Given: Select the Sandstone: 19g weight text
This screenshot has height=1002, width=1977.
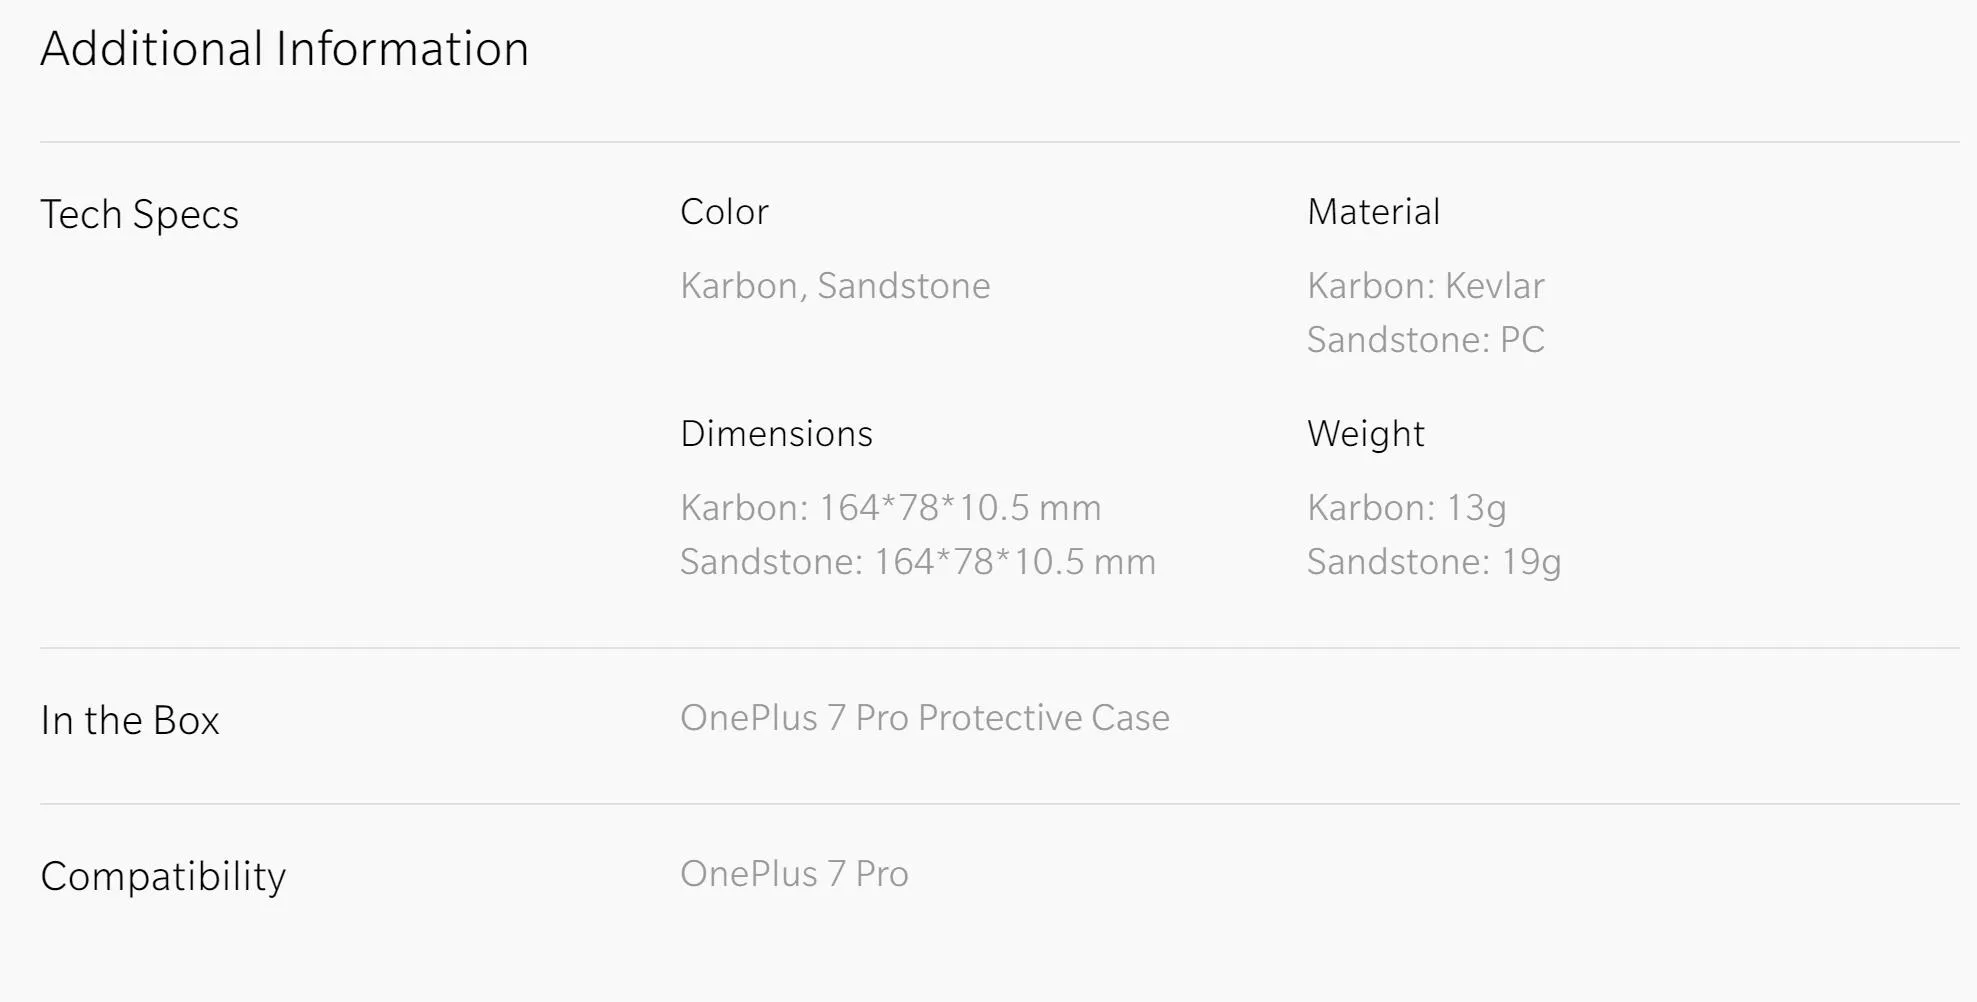Looking at the screenshot, I should click(x=1433, y=562).
